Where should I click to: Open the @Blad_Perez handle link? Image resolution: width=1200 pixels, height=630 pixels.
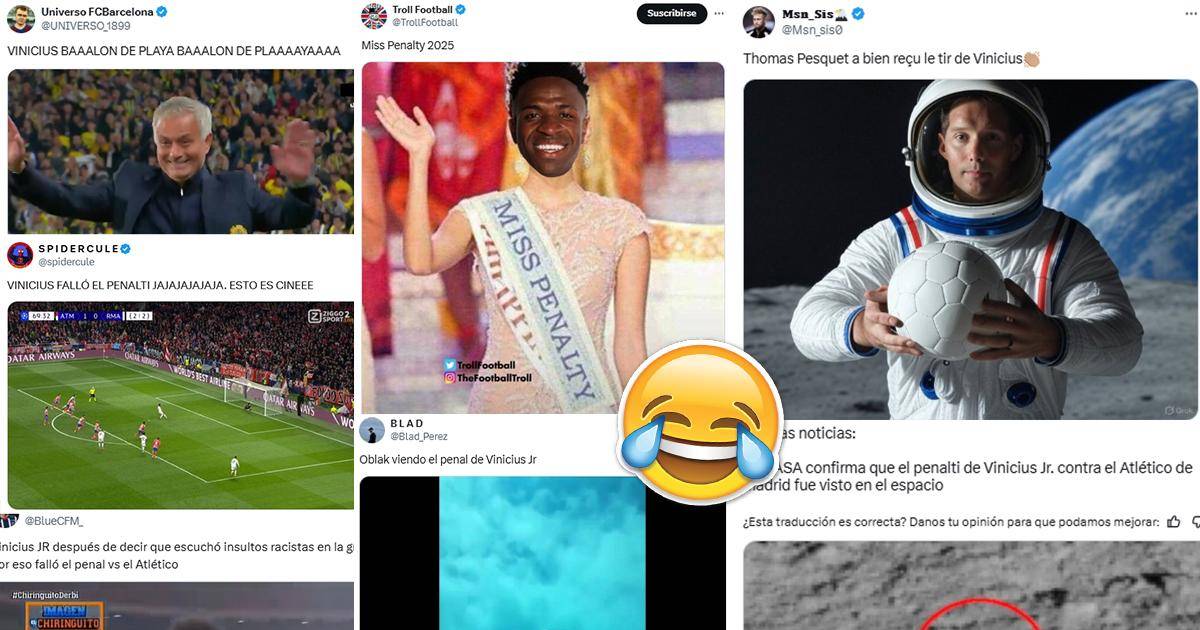tap(419, 437)
